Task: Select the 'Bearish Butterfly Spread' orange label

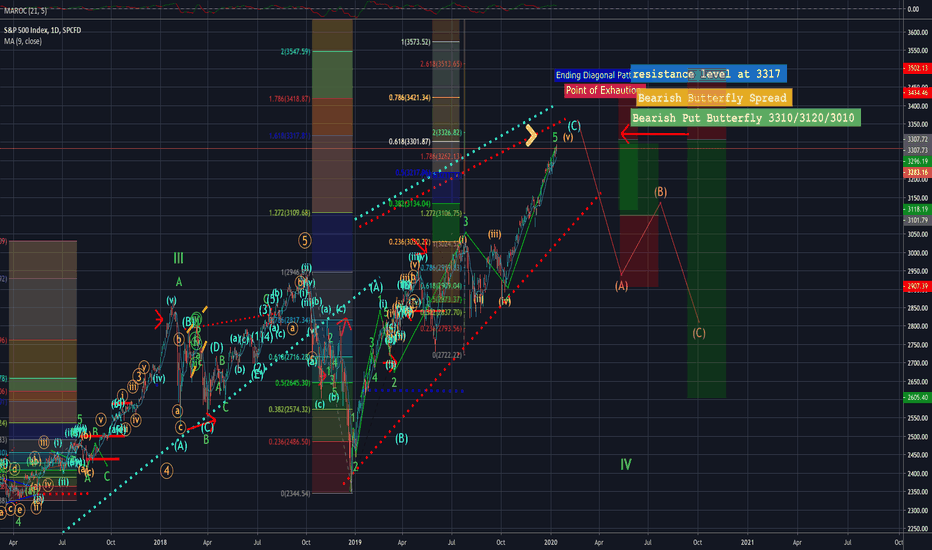Action: point(714,98)
